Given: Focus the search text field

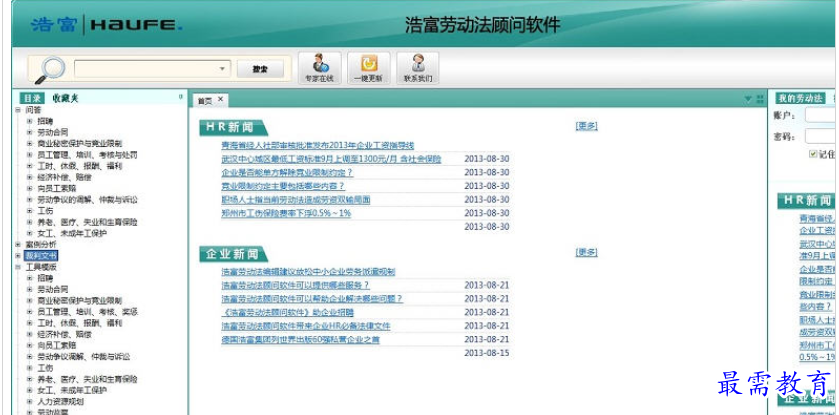Looking at the screenshot, I should point(147,69).
